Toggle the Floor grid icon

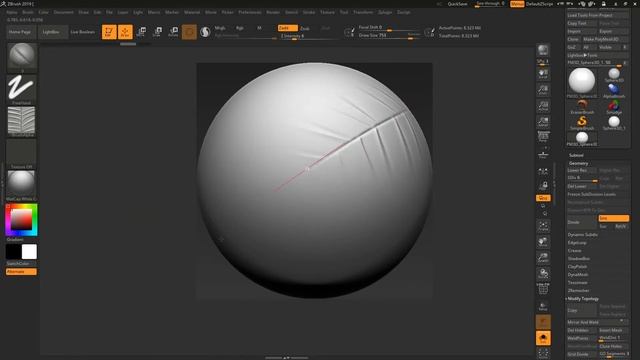(x=543, y=154)
